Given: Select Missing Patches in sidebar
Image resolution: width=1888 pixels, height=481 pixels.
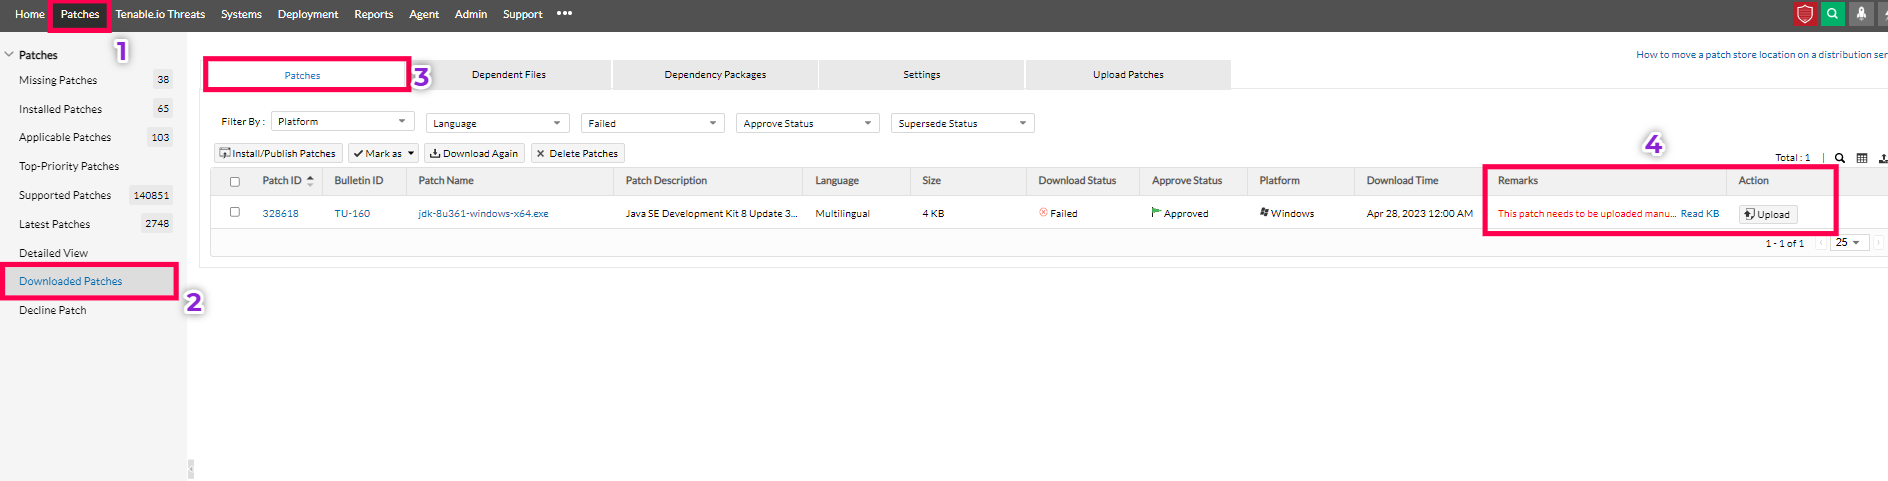Looking at the screenshot, I should coord(58,80).
